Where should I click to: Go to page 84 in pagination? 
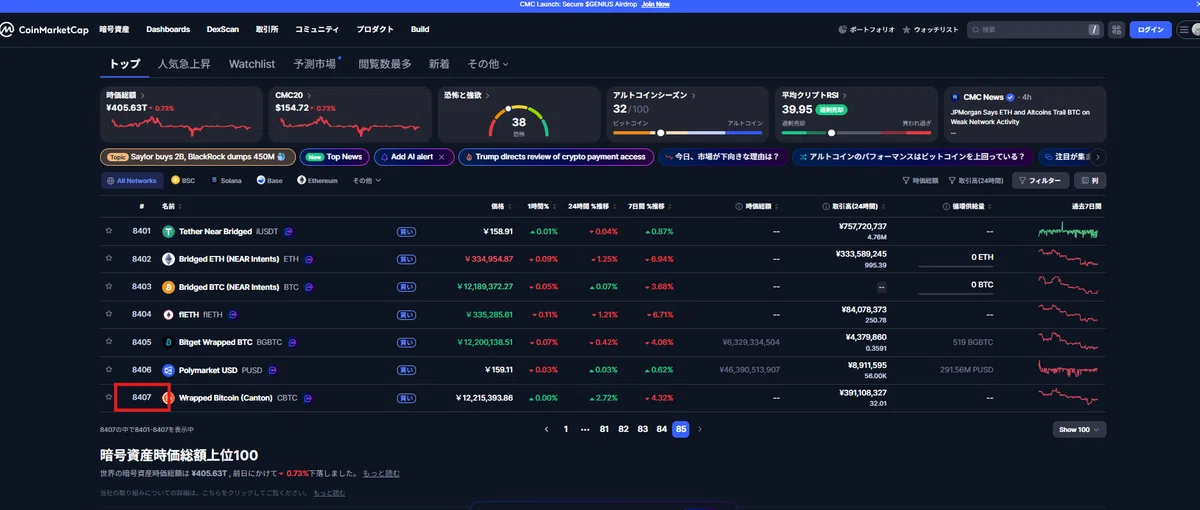click(x=661, y=429)
